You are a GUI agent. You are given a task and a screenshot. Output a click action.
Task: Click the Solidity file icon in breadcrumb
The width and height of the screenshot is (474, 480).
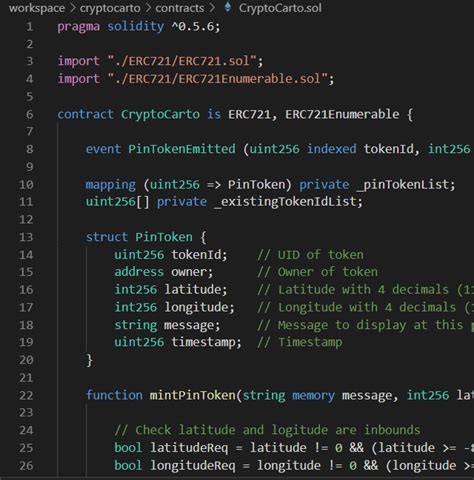tap(228, 7)
